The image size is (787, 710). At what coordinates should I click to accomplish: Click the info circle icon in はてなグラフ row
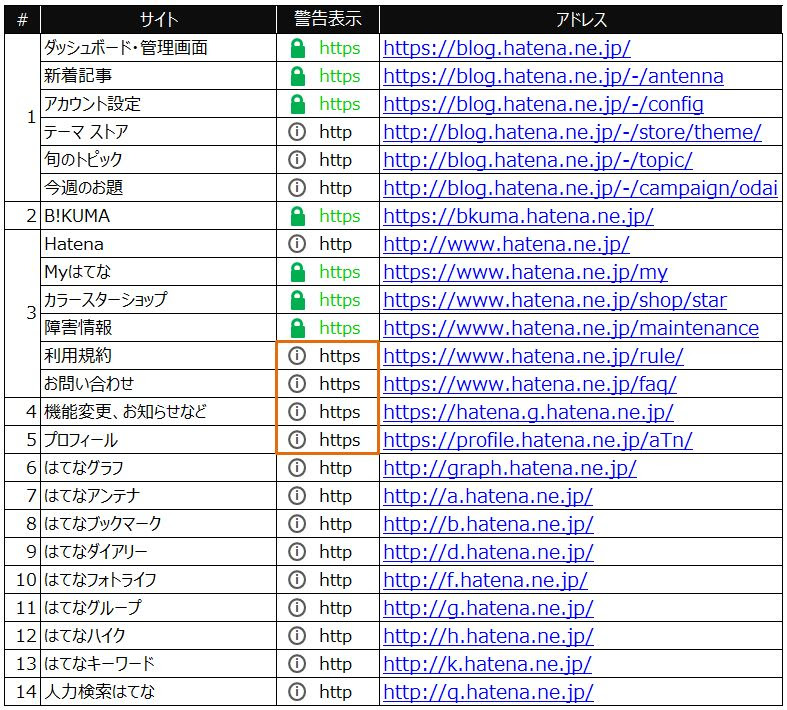tap(297, 468)
